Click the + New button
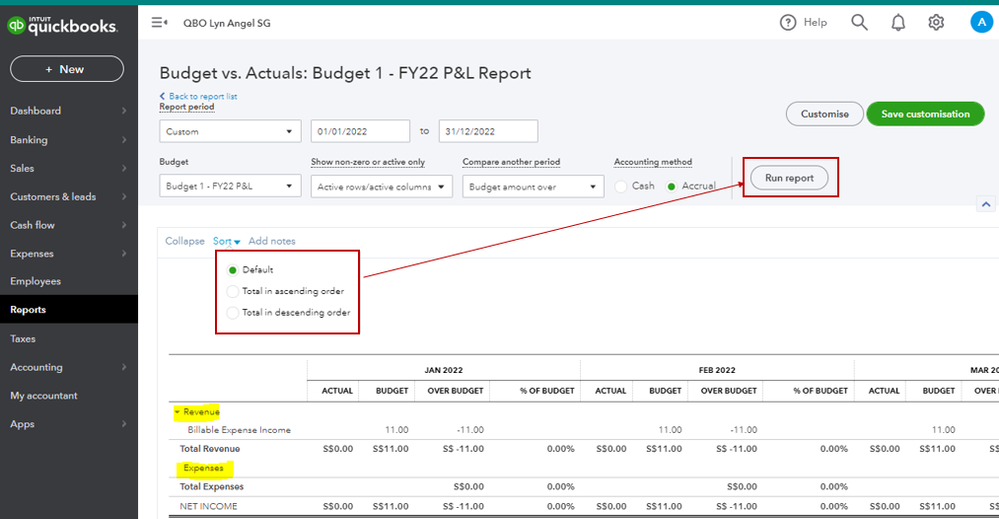 click(67, 69)
